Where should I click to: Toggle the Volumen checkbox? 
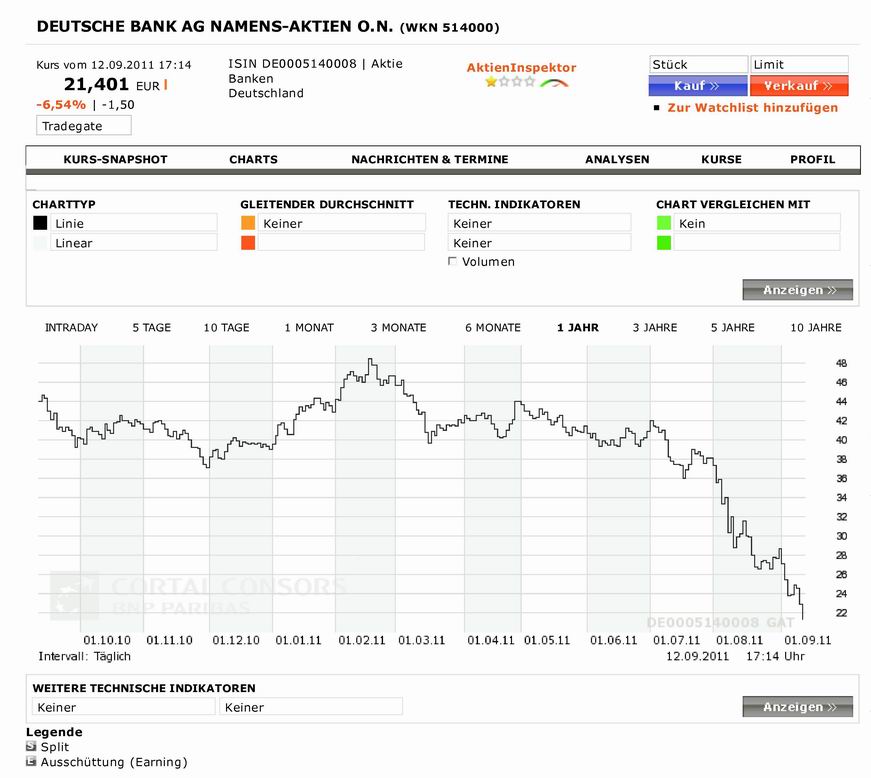[452, 261]
